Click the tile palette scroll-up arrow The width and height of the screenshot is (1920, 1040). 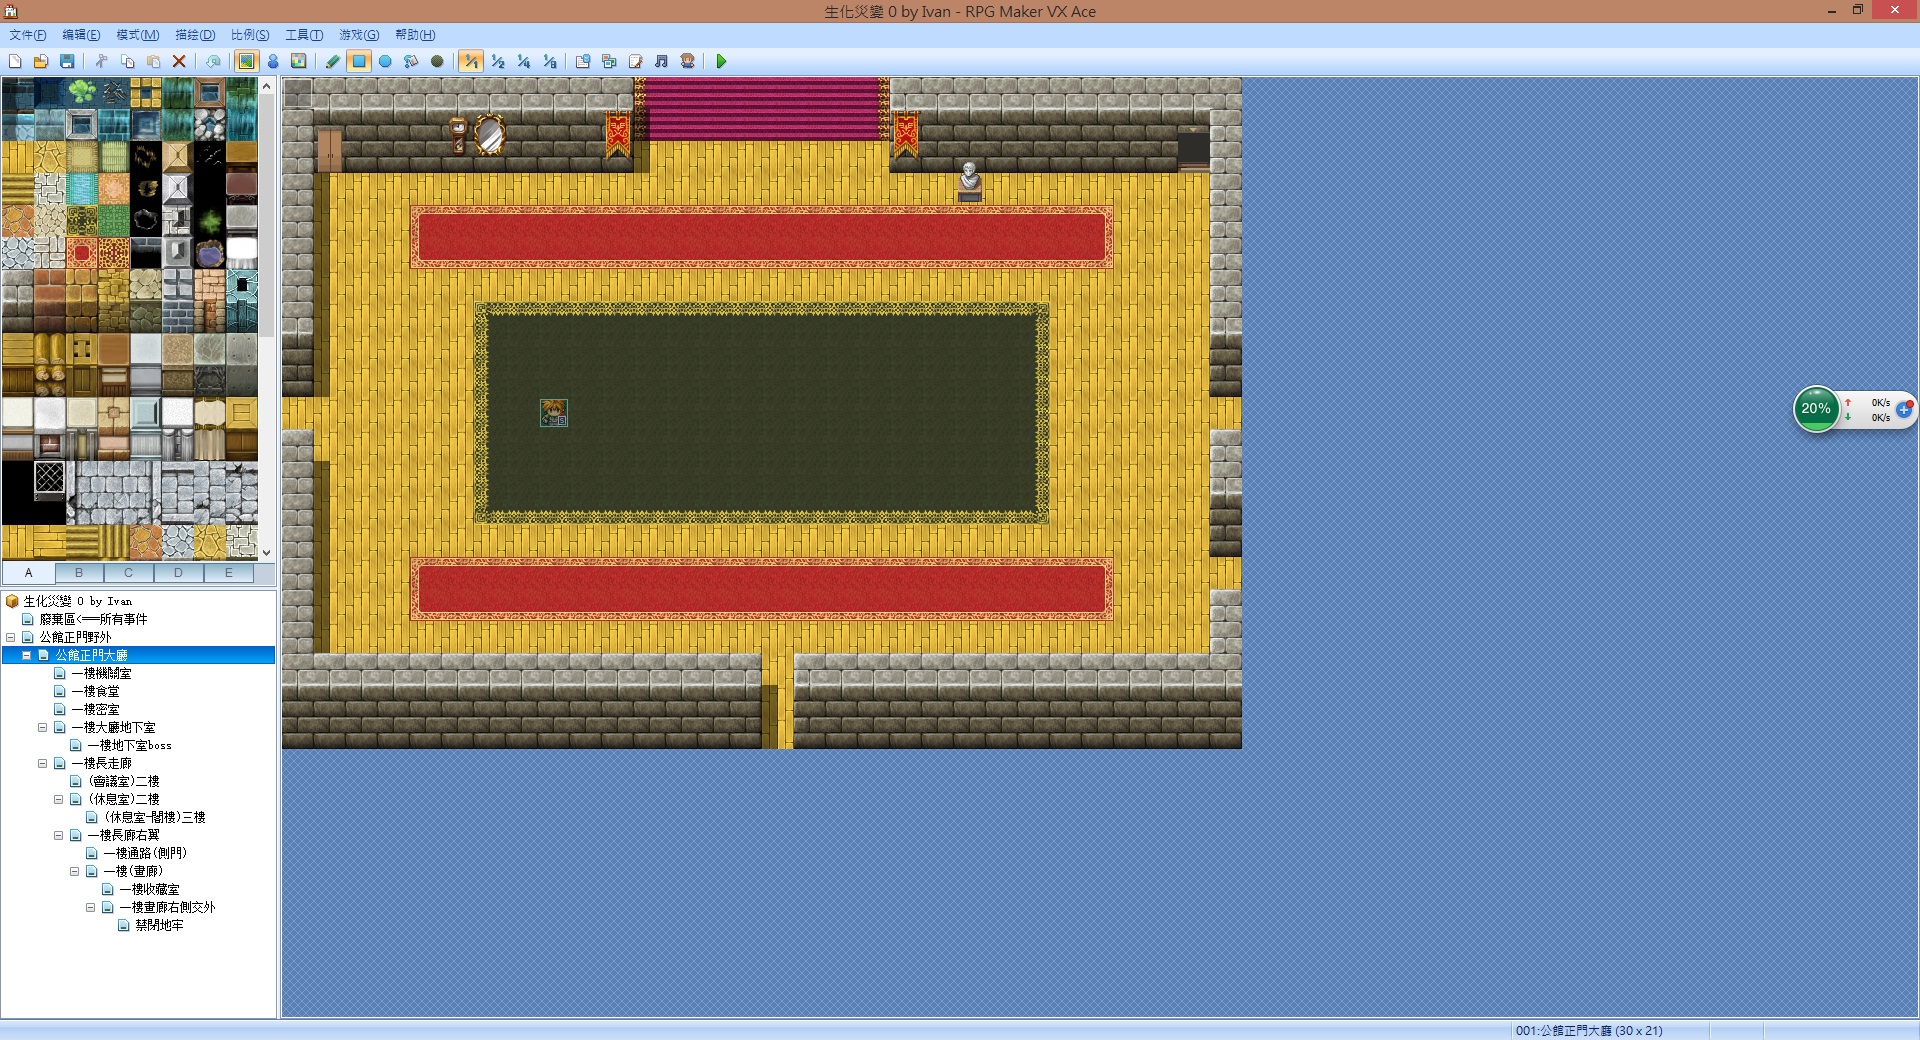point(267,86)
